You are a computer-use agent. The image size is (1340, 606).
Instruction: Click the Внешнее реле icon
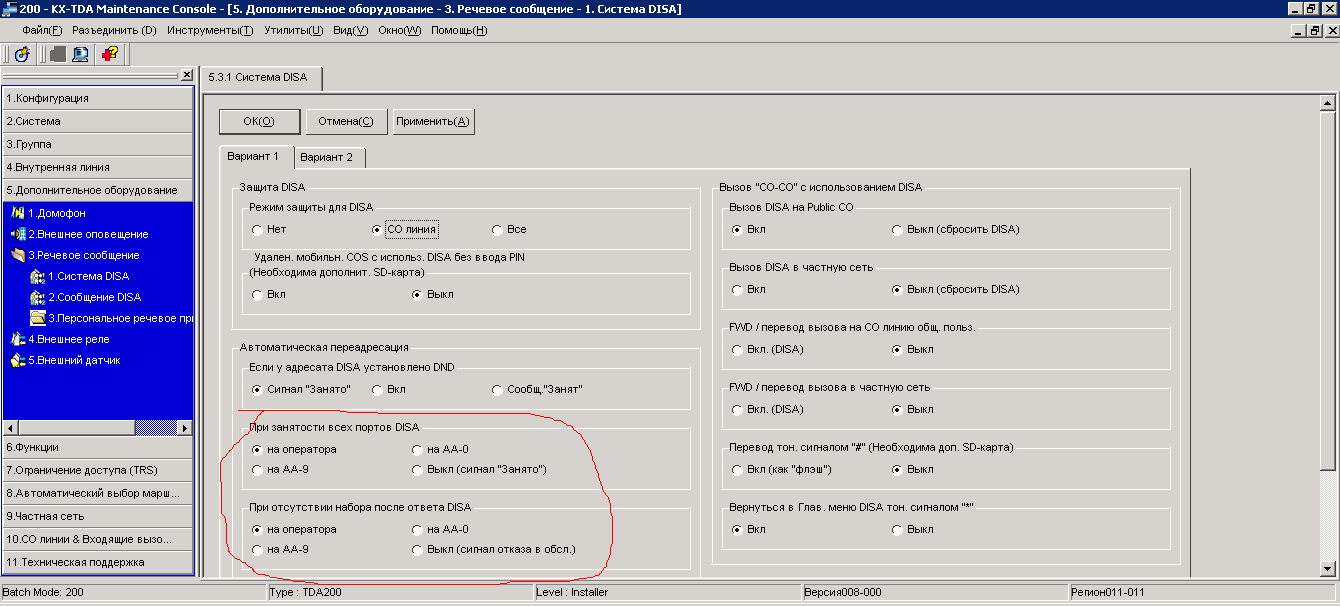coord(18,339)
